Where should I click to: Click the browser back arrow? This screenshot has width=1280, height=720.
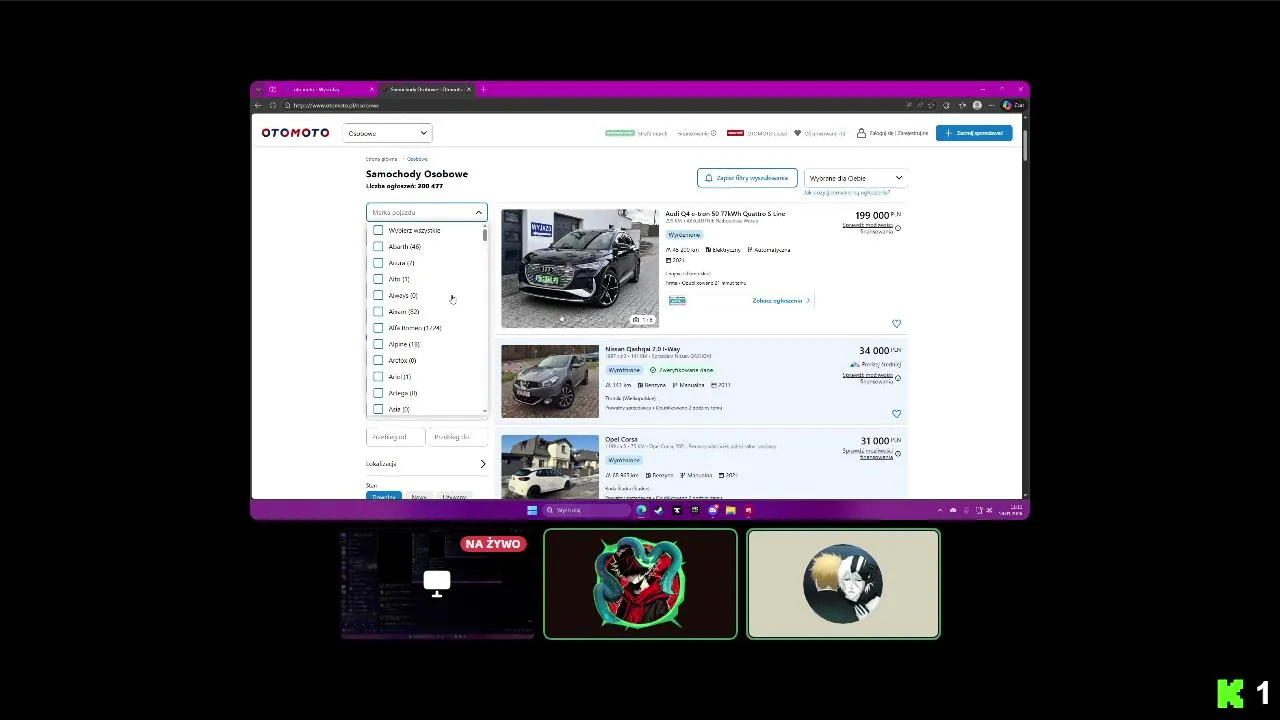258,105
